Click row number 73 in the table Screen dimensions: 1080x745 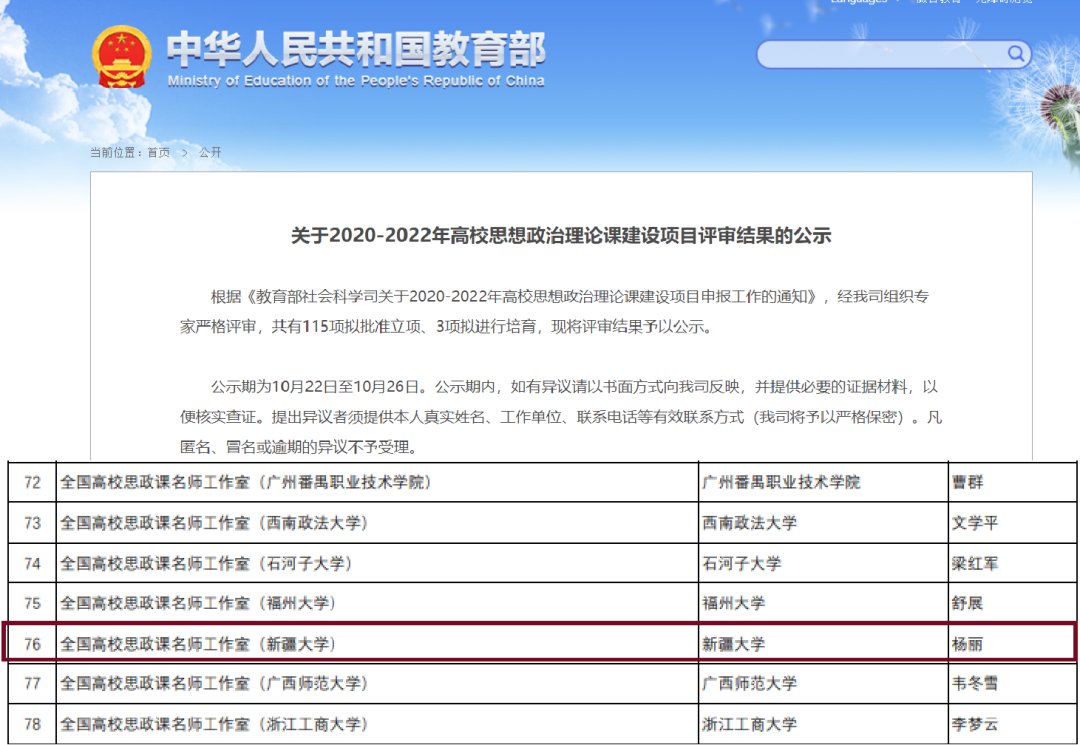point(32,523)
